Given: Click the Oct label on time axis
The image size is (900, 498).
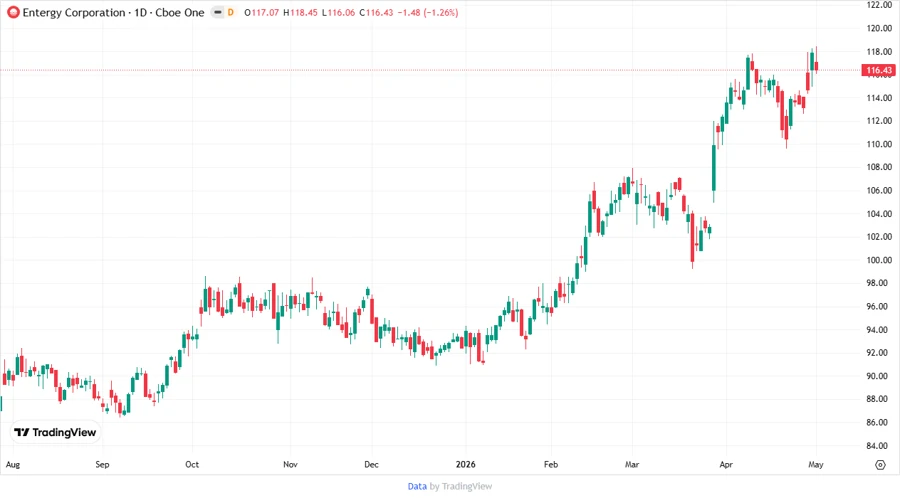Looking at the screenshot, I should 192,465.
